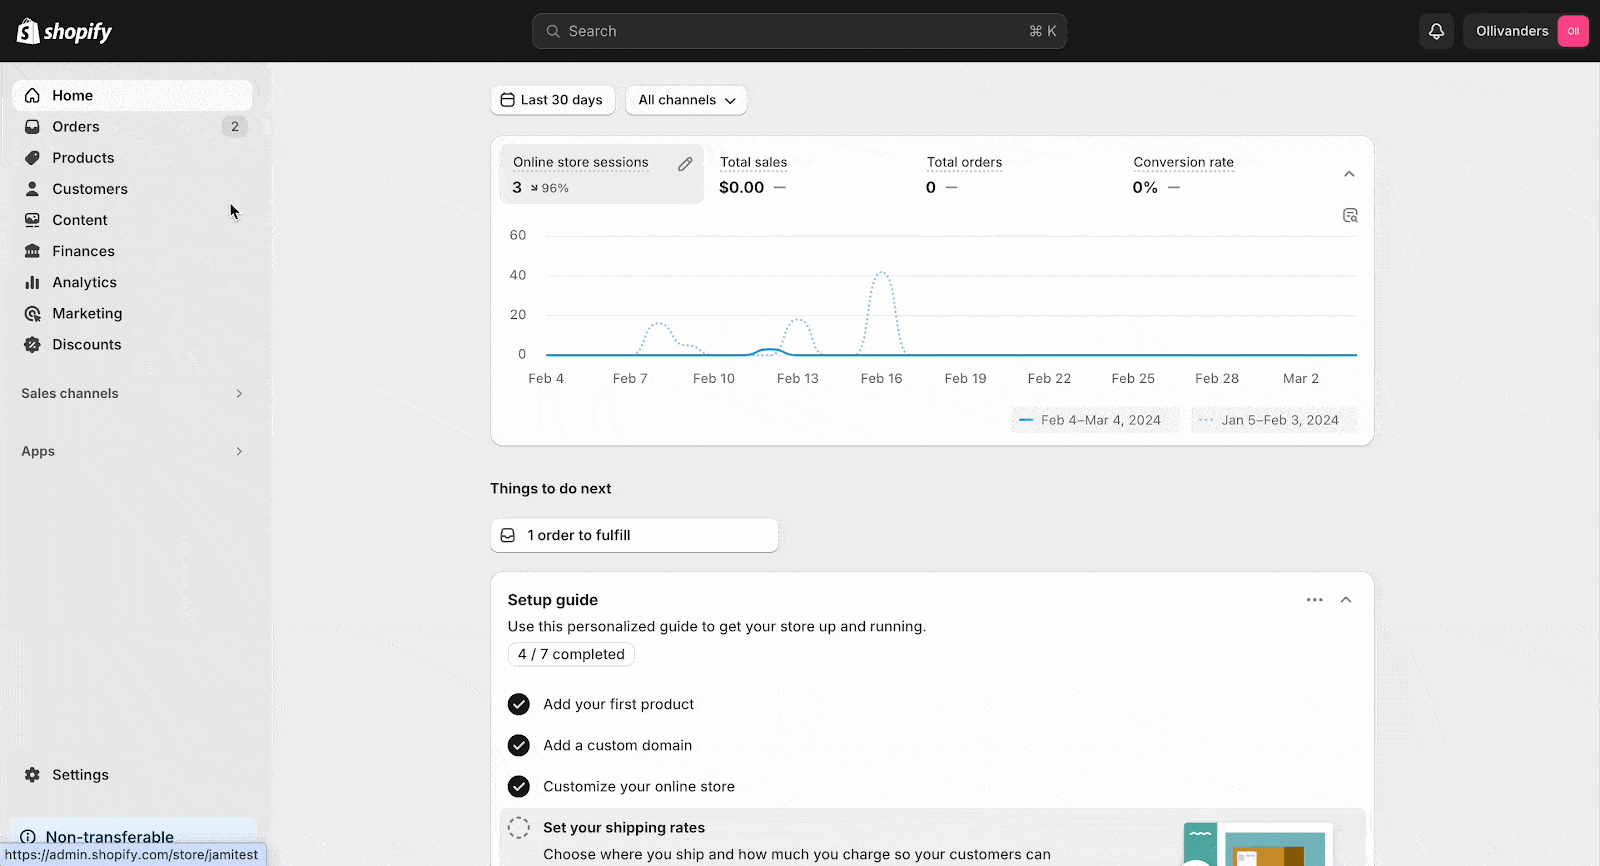Toggle Add your first product checkmark

pyautogui.click(x=518, y=704)
